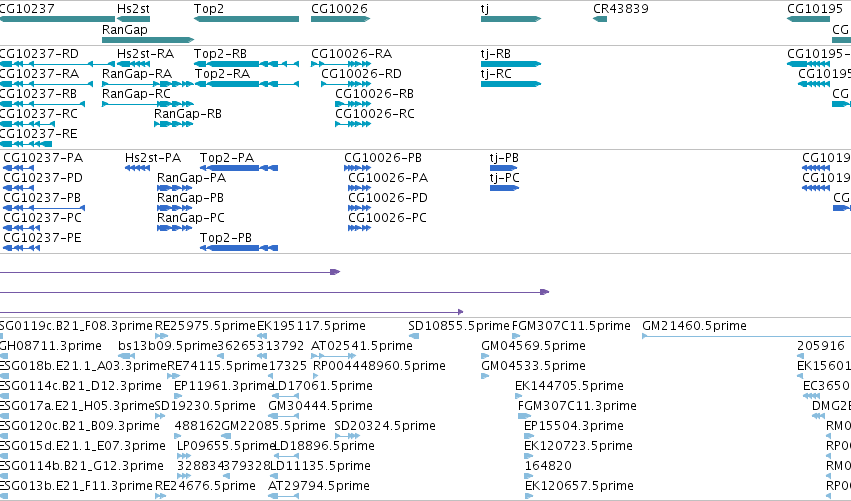Click EST GM21460.5prime

(694, 326)
